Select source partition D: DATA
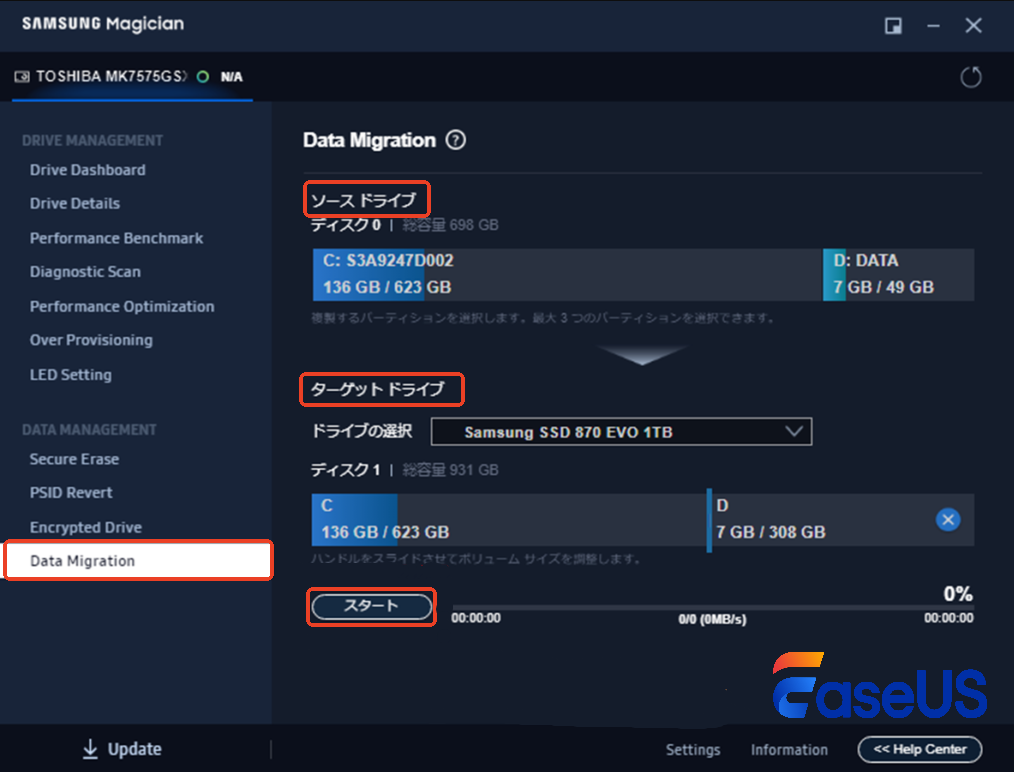 tap(897, 275)
